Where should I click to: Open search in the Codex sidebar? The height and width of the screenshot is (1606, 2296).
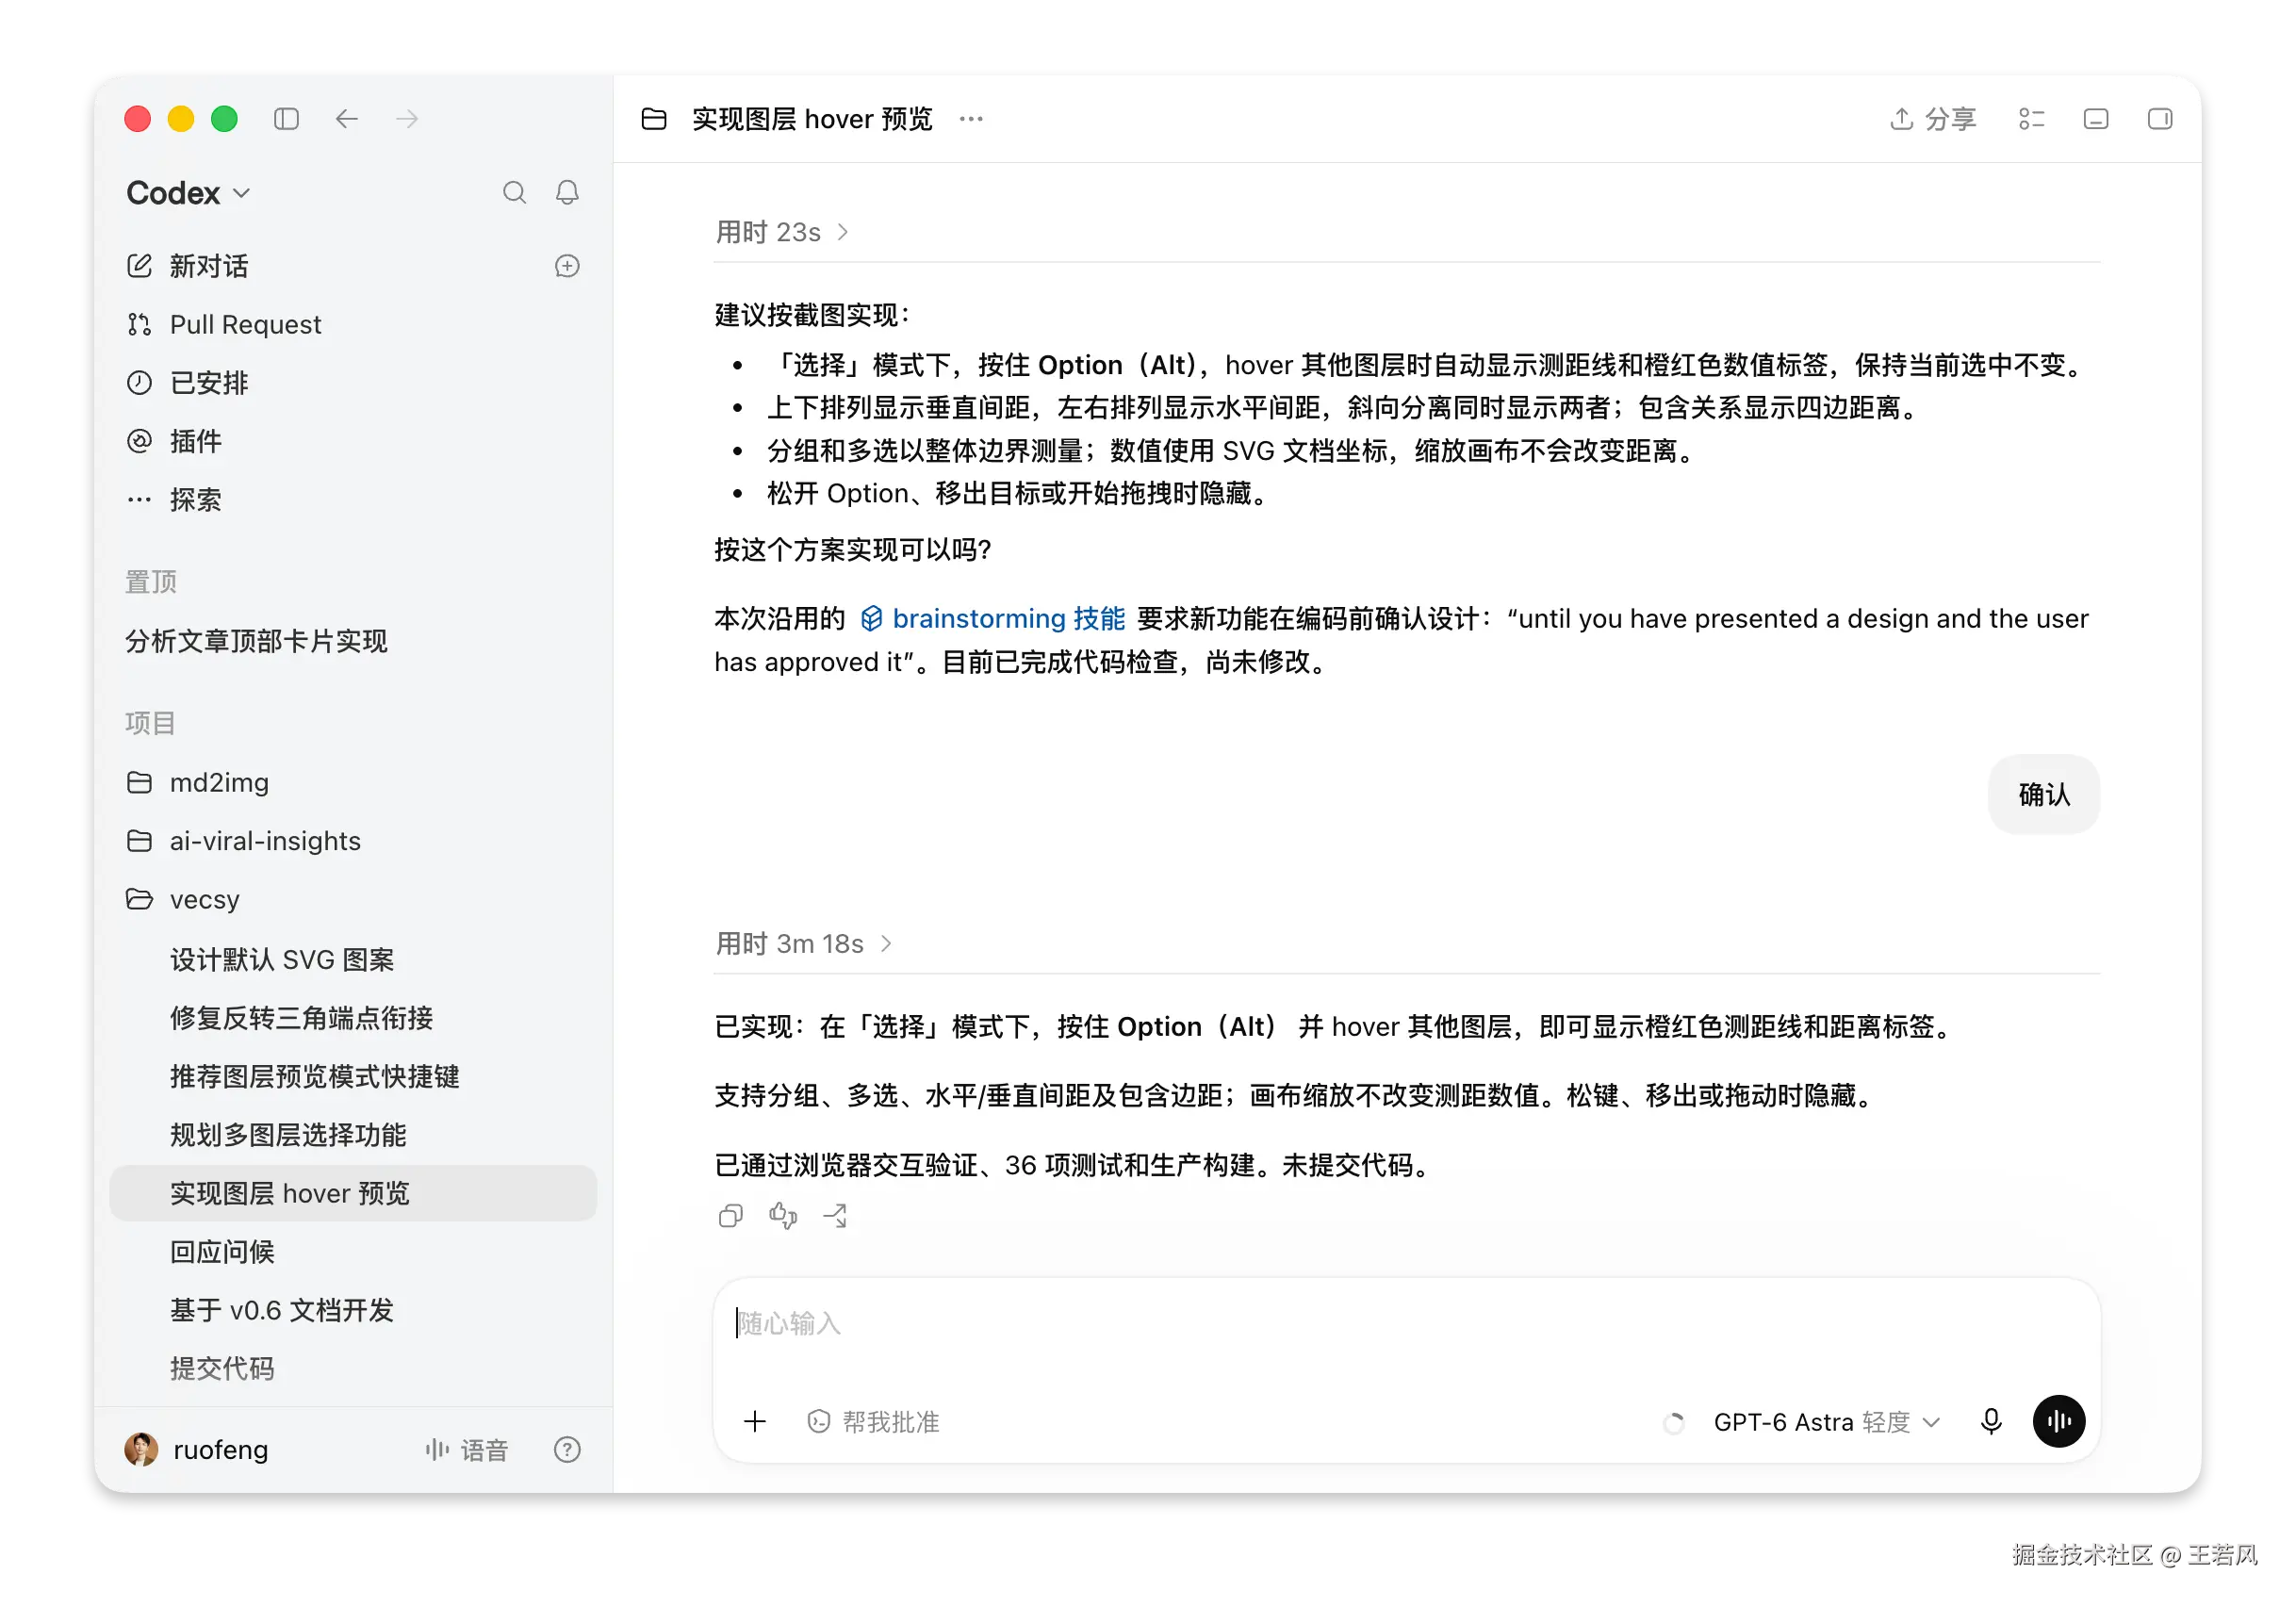click(514, 192)
